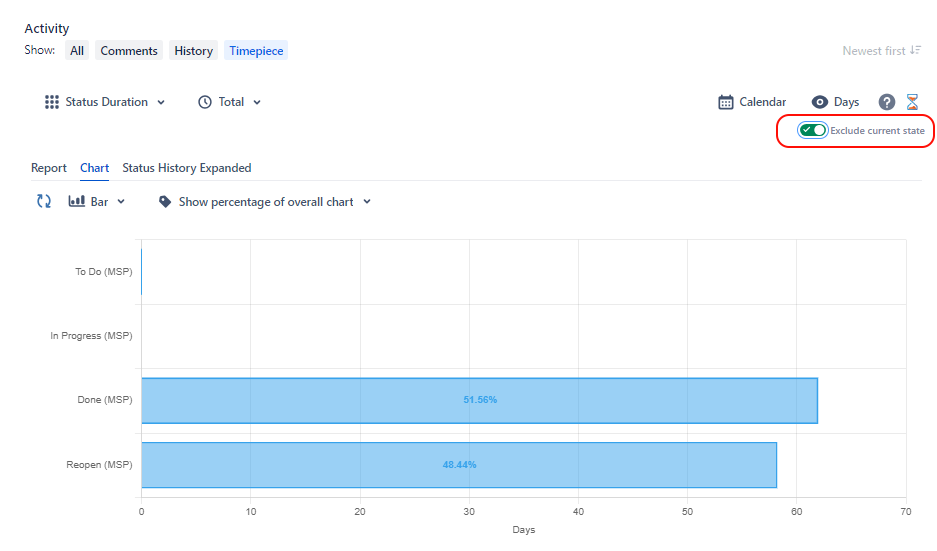Image resolution: width=937 pixels, height=551 pixels.
Task: Click the bar chart type icon
Action: [x=76, y=201]
